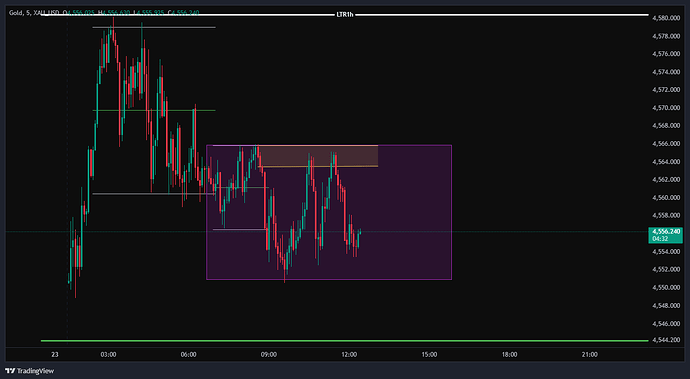Click the current price label 4,556.240
This screenshot has width=690, height=379.
[x=666, y=231]
